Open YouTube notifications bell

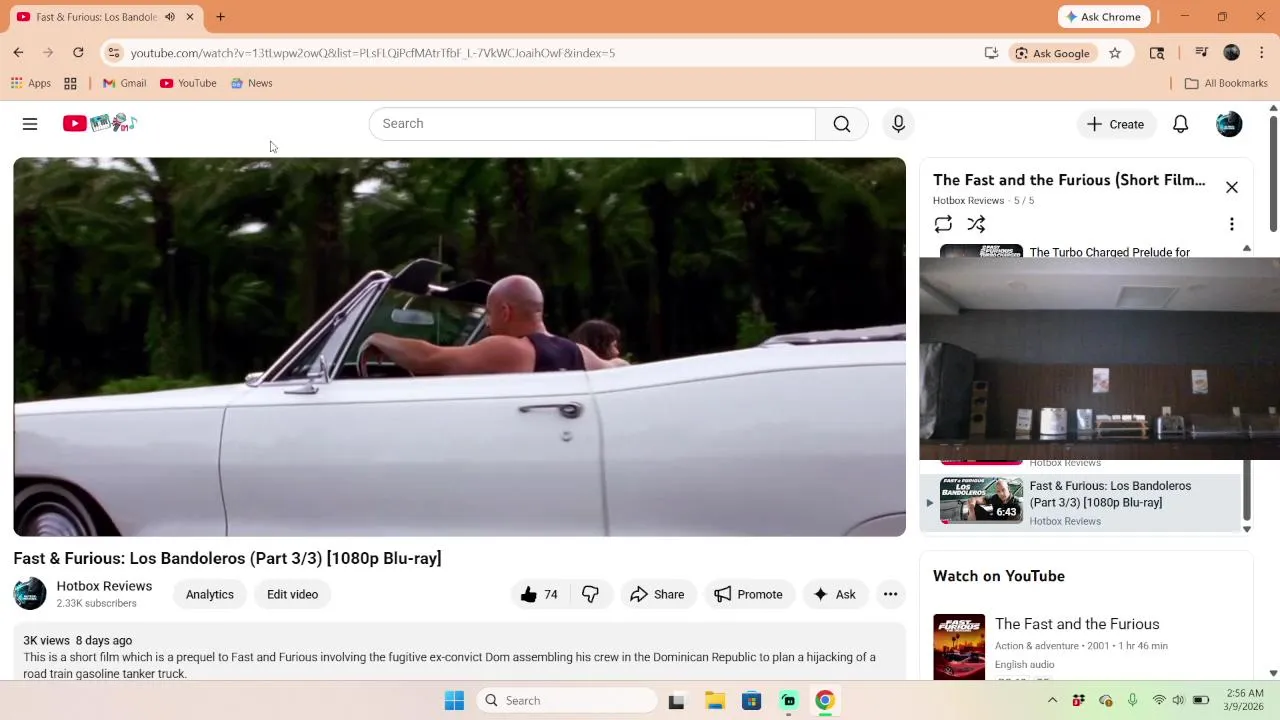pos(1180,124)
